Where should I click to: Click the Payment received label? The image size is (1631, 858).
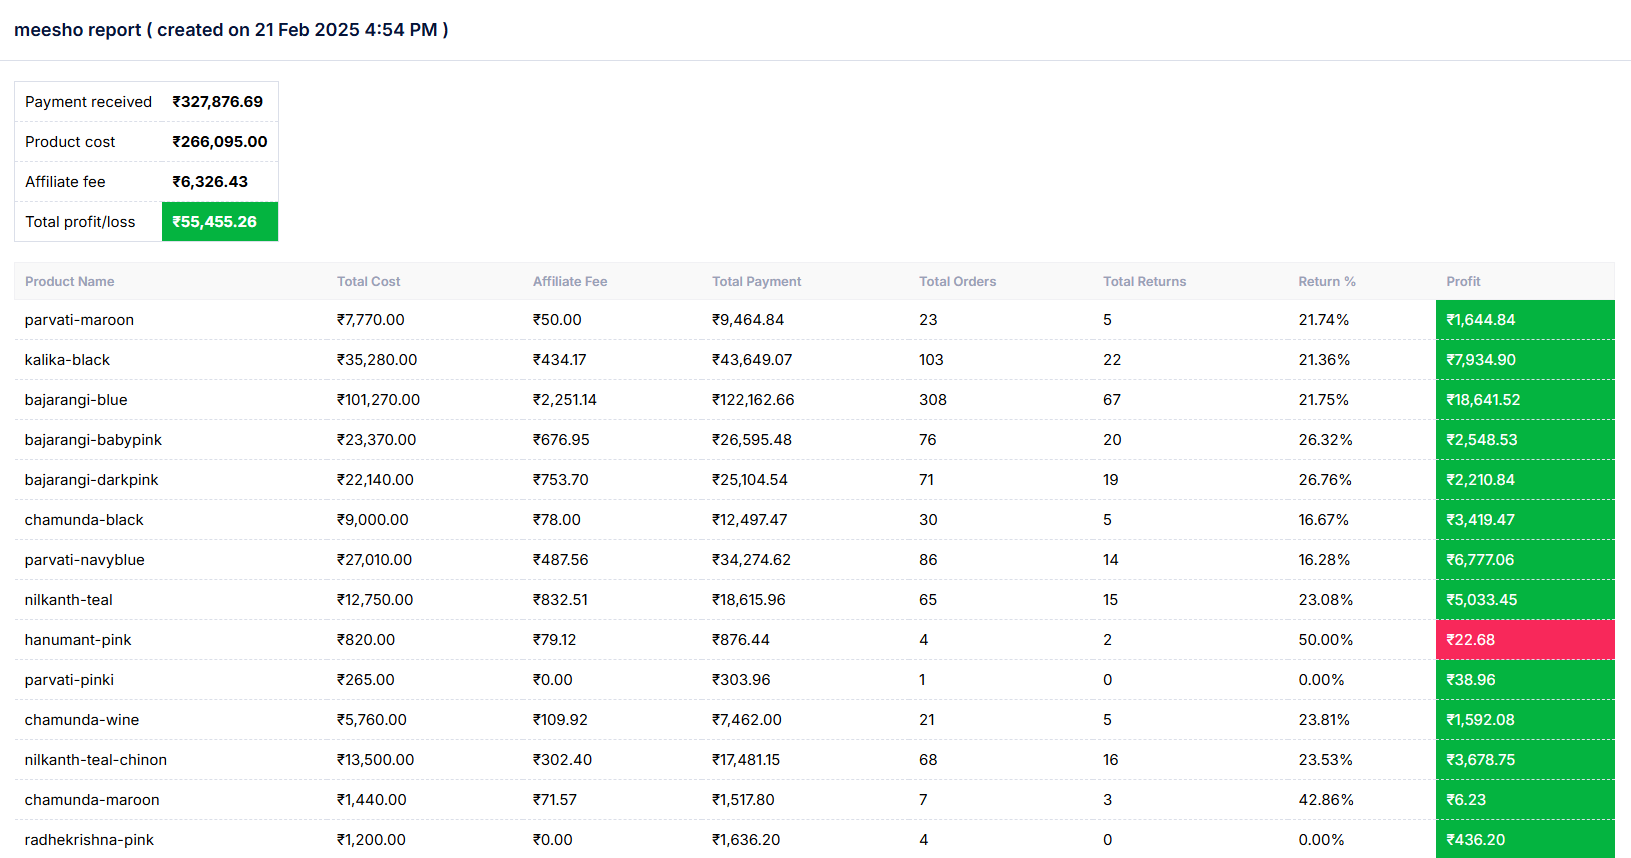click(x=88, y=102)
